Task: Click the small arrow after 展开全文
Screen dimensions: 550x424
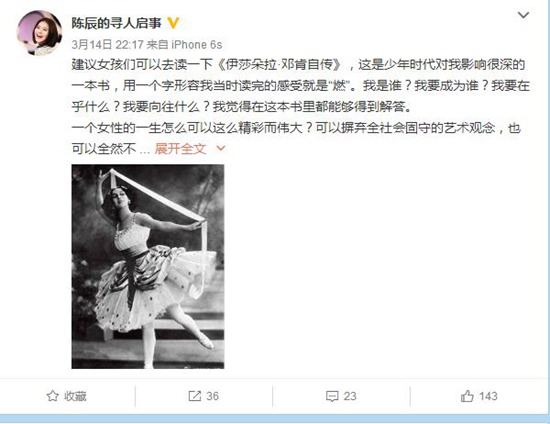Action: 221,149
